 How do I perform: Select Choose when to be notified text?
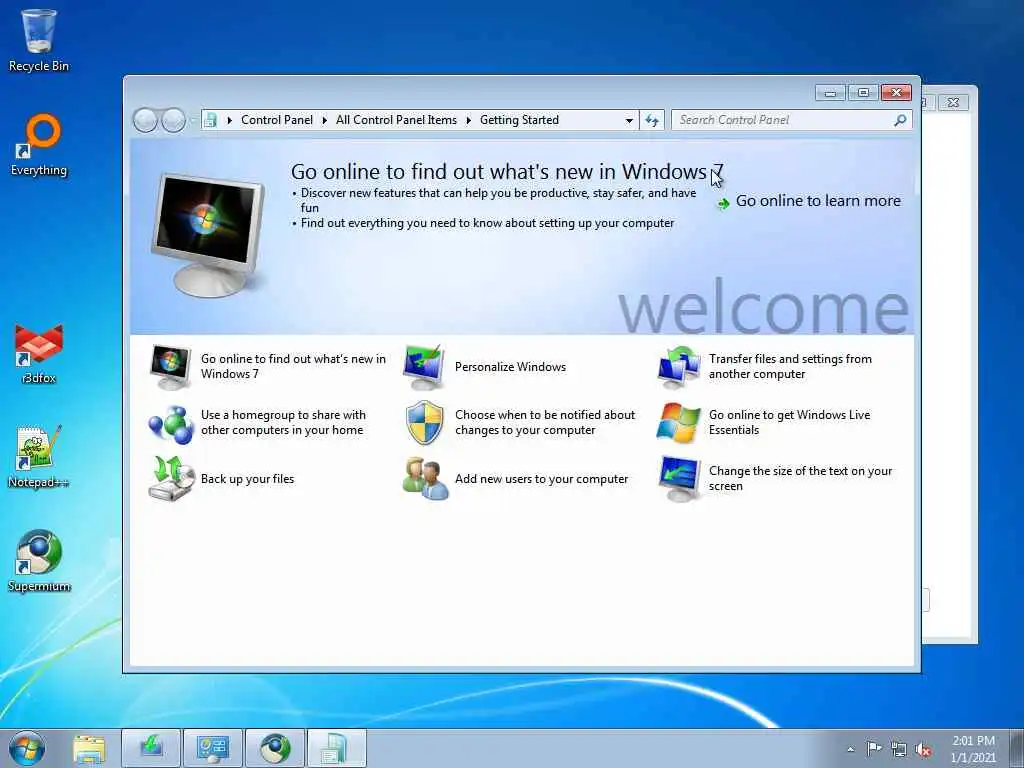pyautogui.click(x=545, y=423)
